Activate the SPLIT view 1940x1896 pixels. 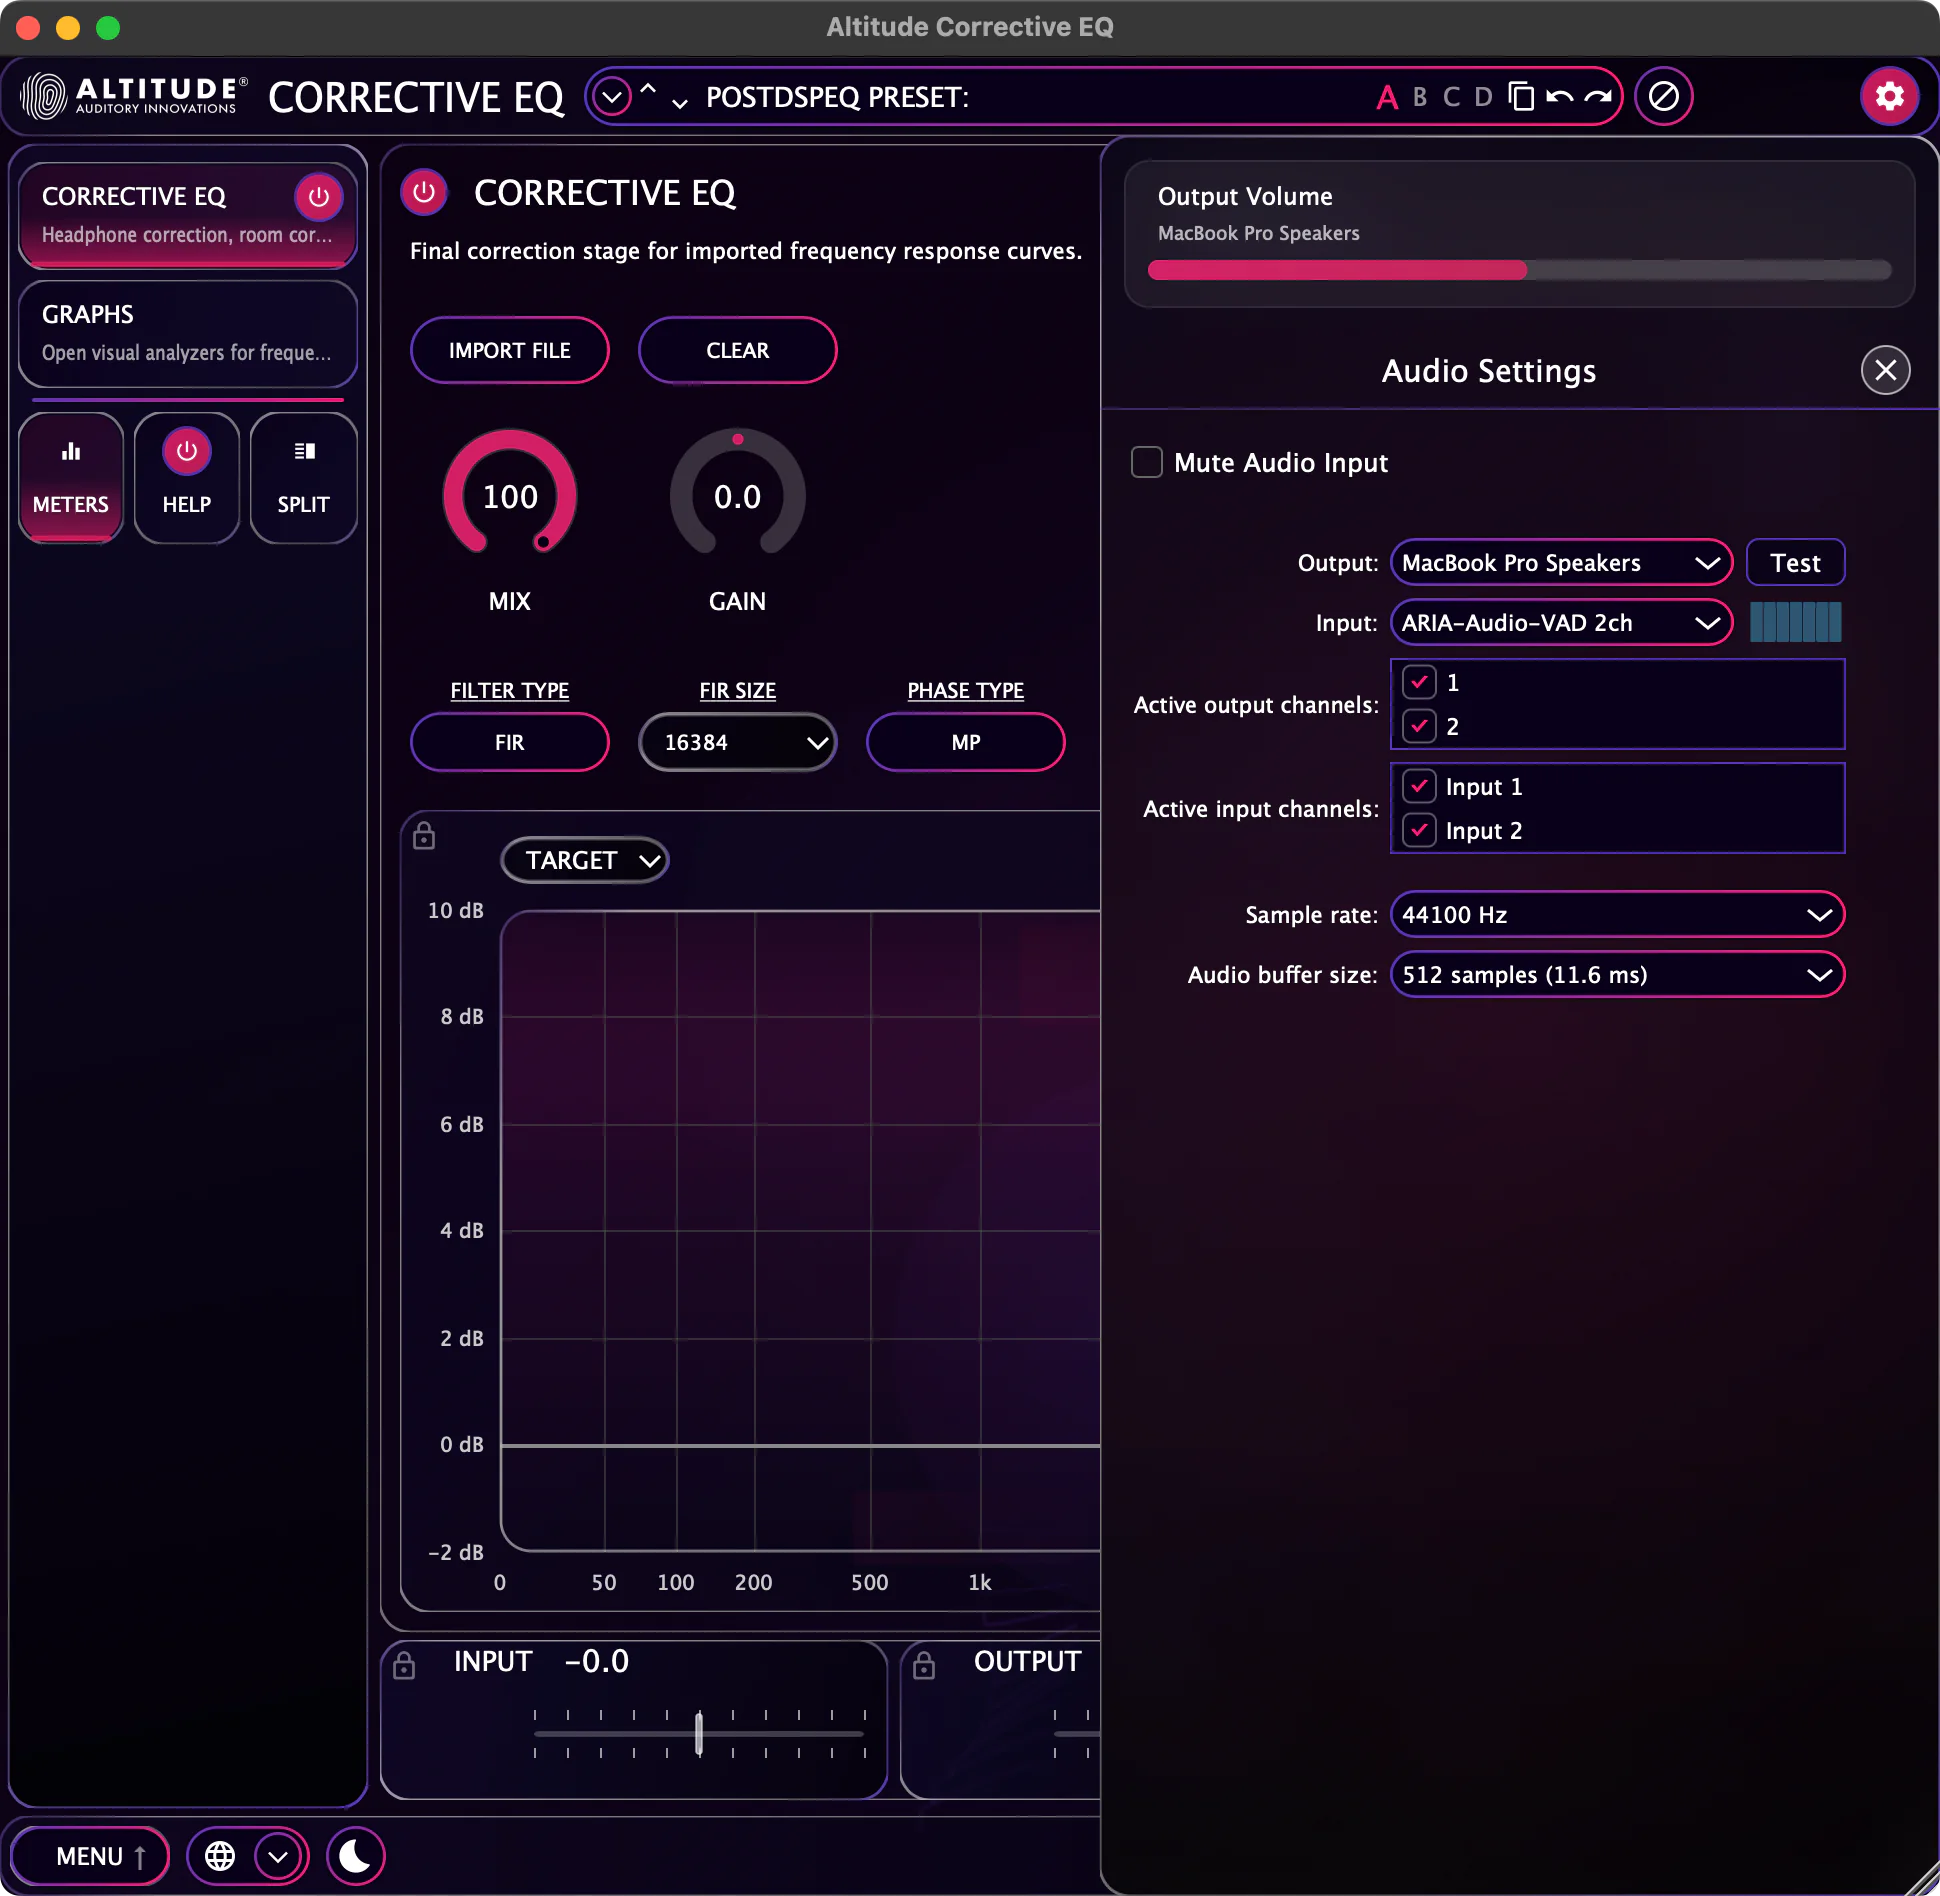tap(303, 478)
